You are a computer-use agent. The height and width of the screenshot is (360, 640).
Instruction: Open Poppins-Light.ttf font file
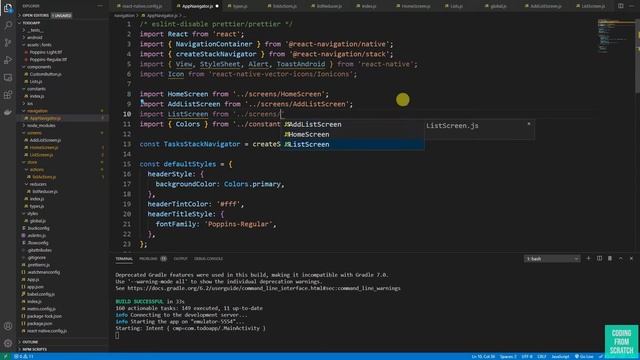click(46, 52)
